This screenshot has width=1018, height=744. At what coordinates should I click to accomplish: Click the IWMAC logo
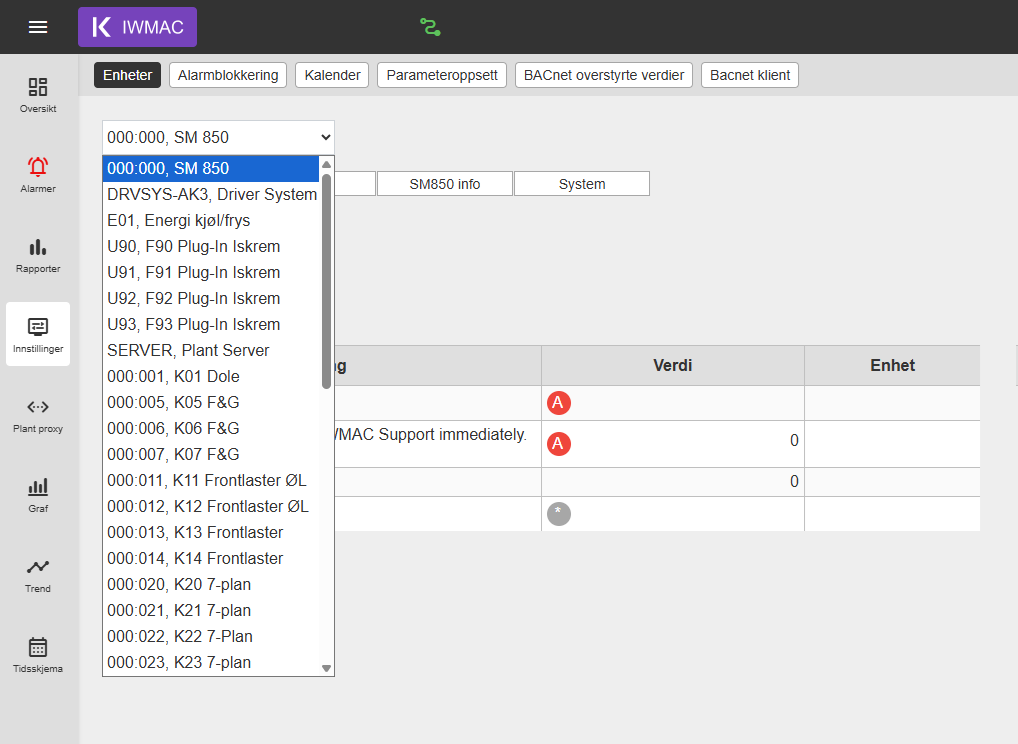pyautogui.click(x=138, y=27)
